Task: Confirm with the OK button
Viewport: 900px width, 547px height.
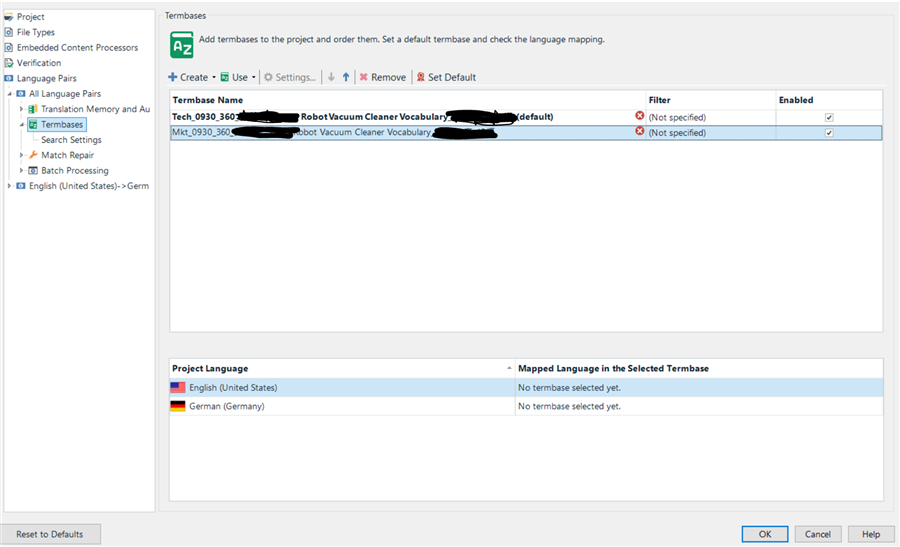Action: coord(765,534)
